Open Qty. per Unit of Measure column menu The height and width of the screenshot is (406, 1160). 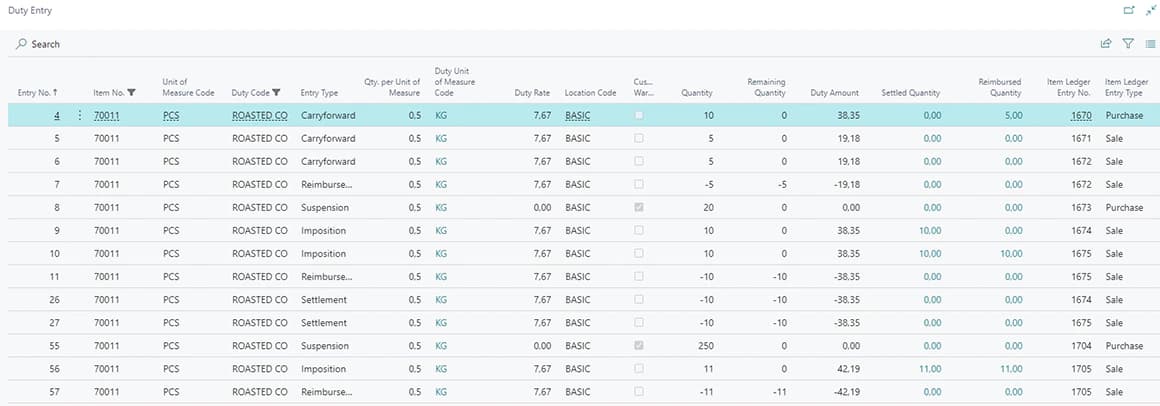pos(392,87)
